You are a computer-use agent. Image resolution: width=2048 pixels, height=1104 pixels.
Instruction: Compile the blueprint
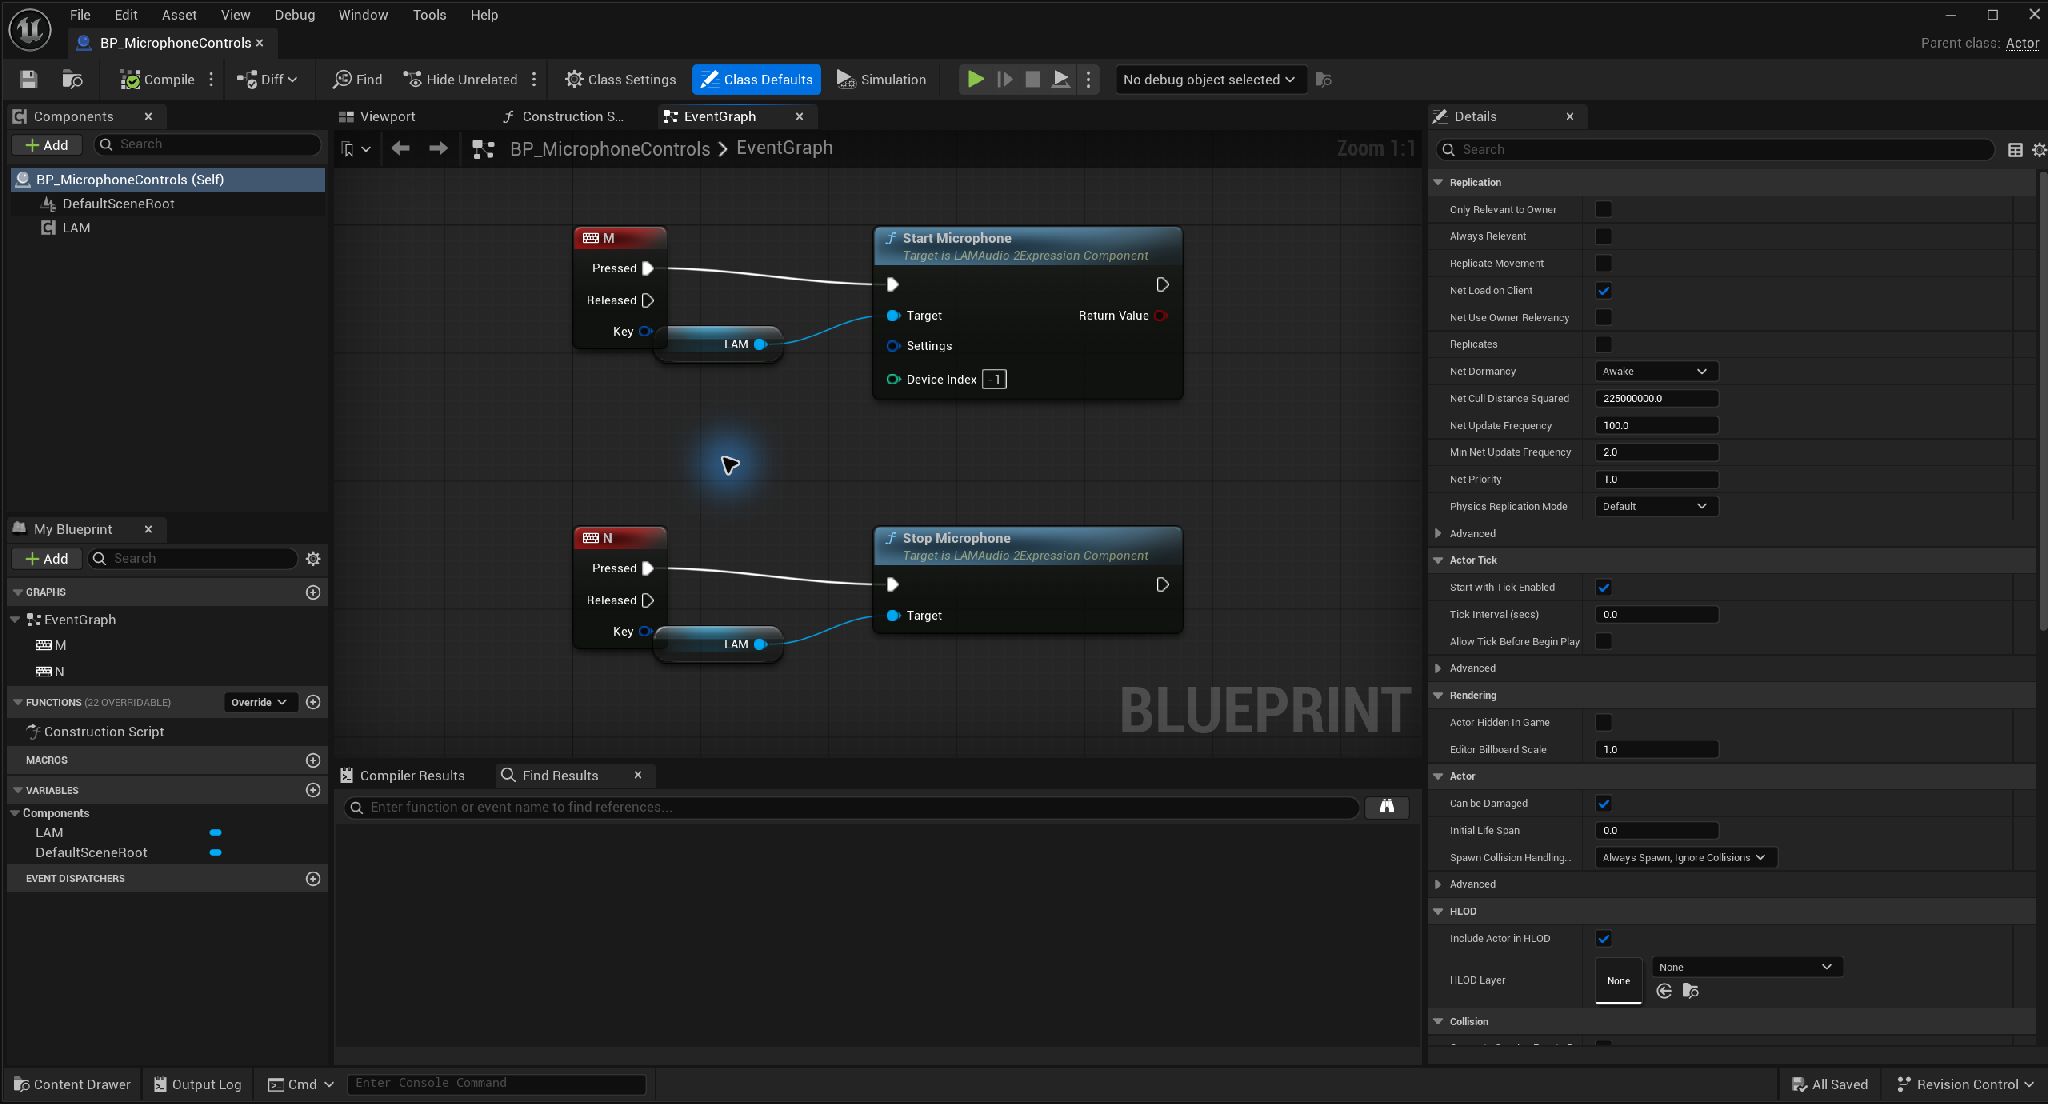point(157,79)
